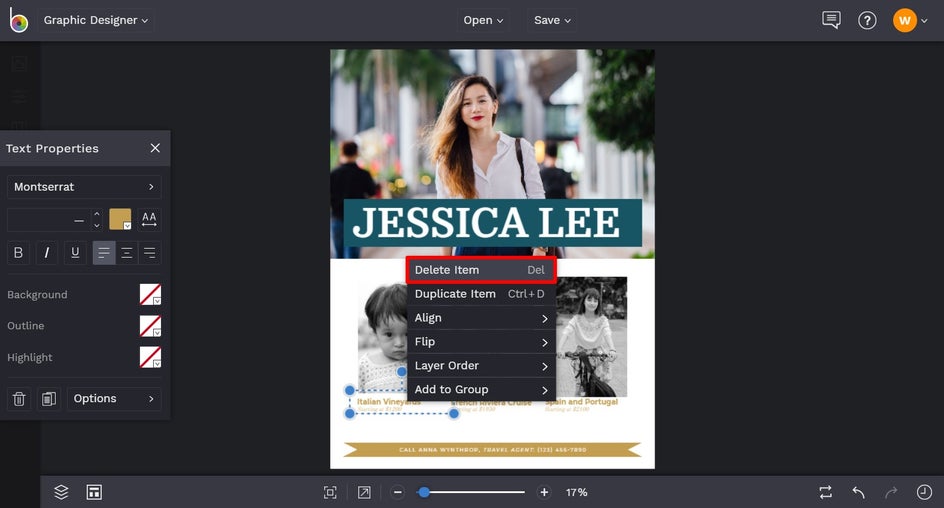
Task: Toggle bold formatting
Action: point(19,253)
